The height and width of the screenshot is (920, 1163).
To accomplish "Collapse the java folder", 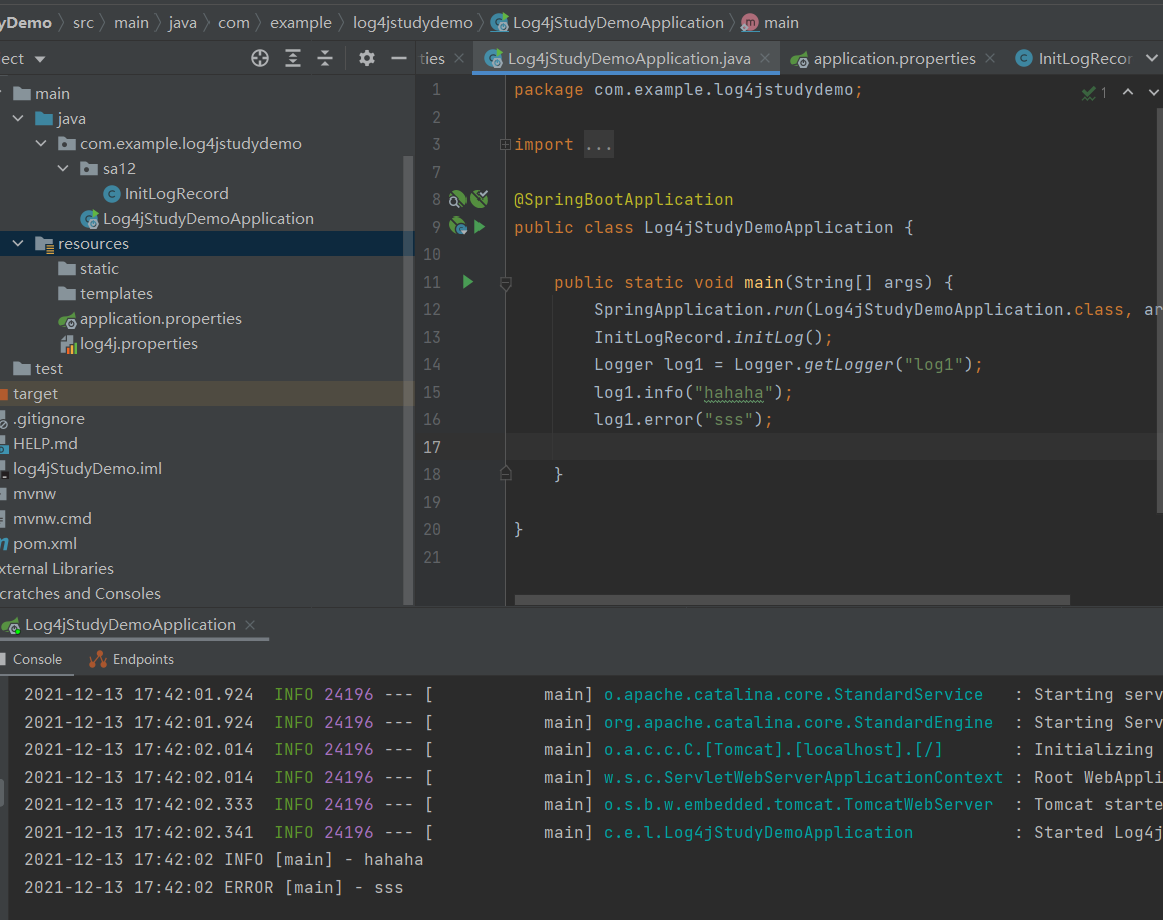I will (19, 119).
